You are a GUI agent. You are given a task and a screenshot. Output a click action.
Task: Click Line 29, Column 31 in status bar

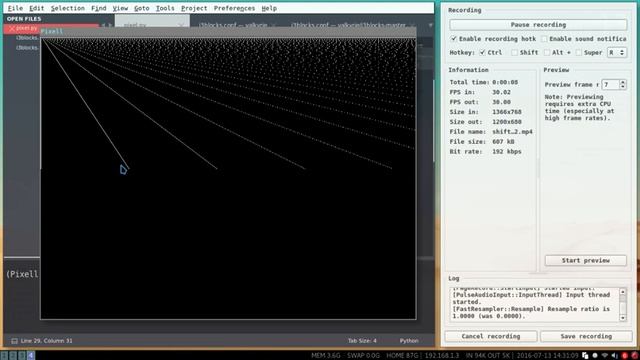coord(47,341)
